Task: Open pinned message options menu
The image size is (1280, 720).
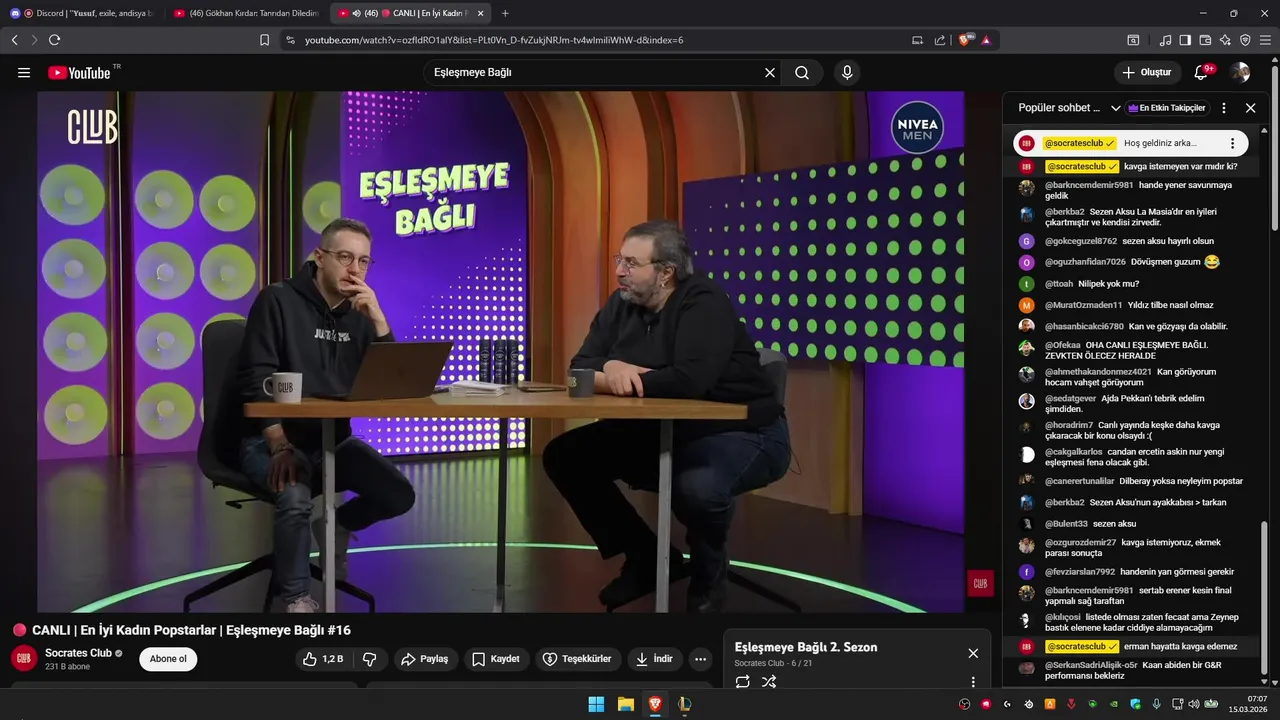Action: tap(1232, 143)
